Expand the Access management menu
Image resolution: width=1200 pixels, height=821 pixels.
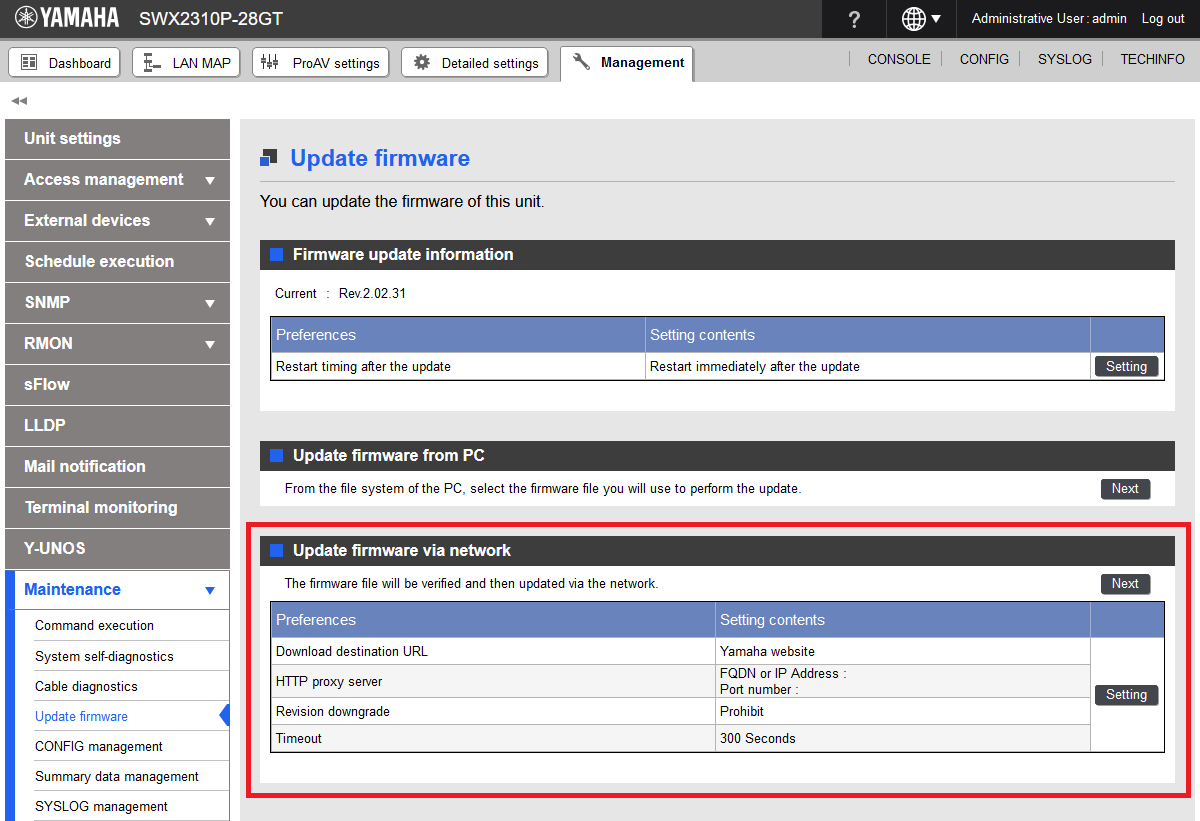click(x=117, y=180)
